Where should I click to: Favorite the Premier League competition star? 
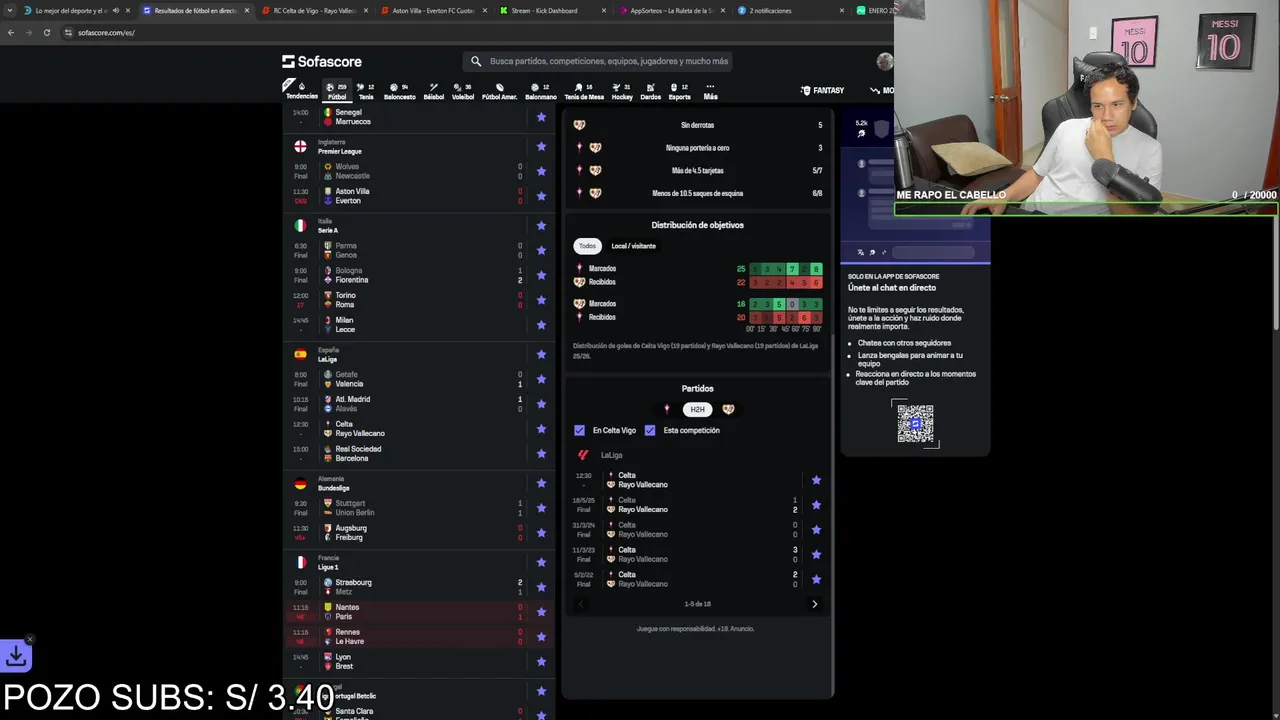pos(541,146)
